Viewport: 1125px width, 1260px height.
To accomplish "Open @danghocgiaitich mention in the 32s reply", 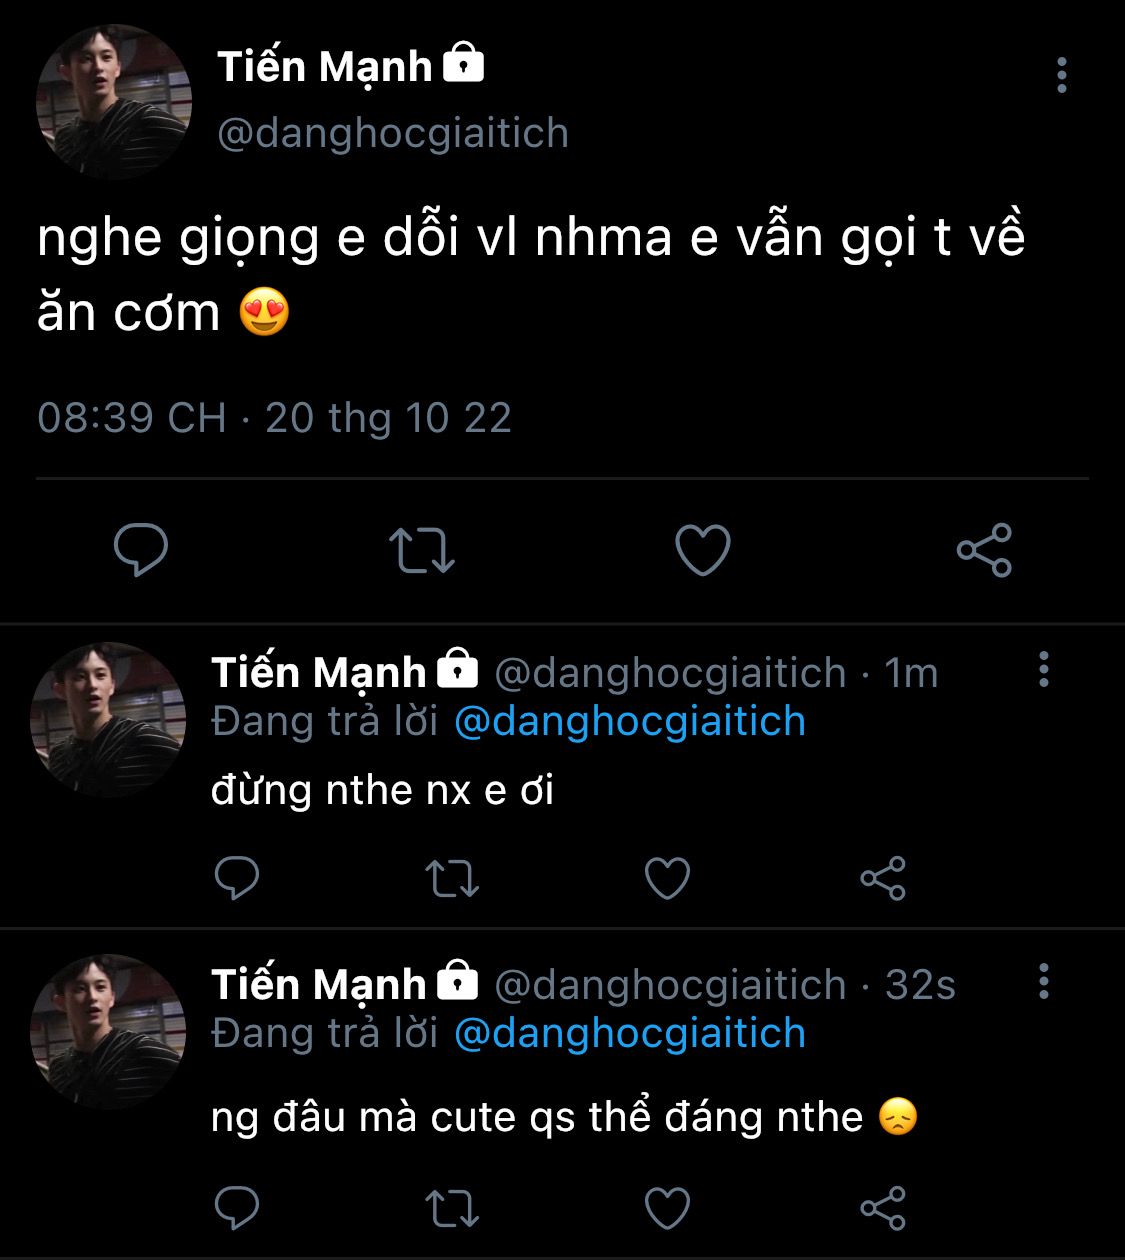I will [630, 1033].
